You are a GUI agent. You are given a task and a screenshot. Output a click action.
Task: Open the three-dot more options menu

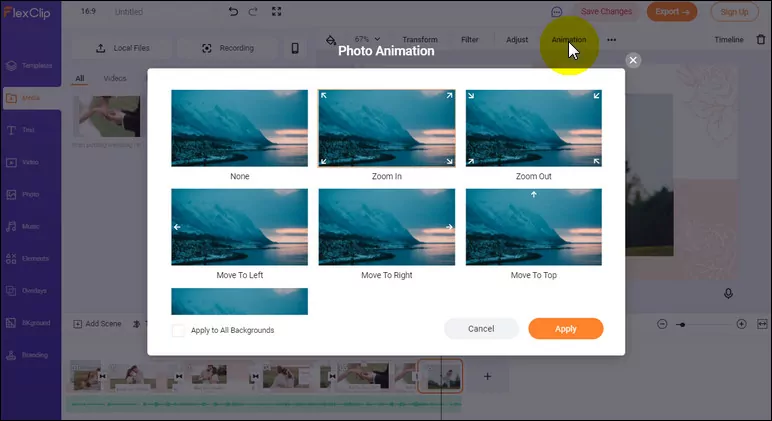coord(611,40)
